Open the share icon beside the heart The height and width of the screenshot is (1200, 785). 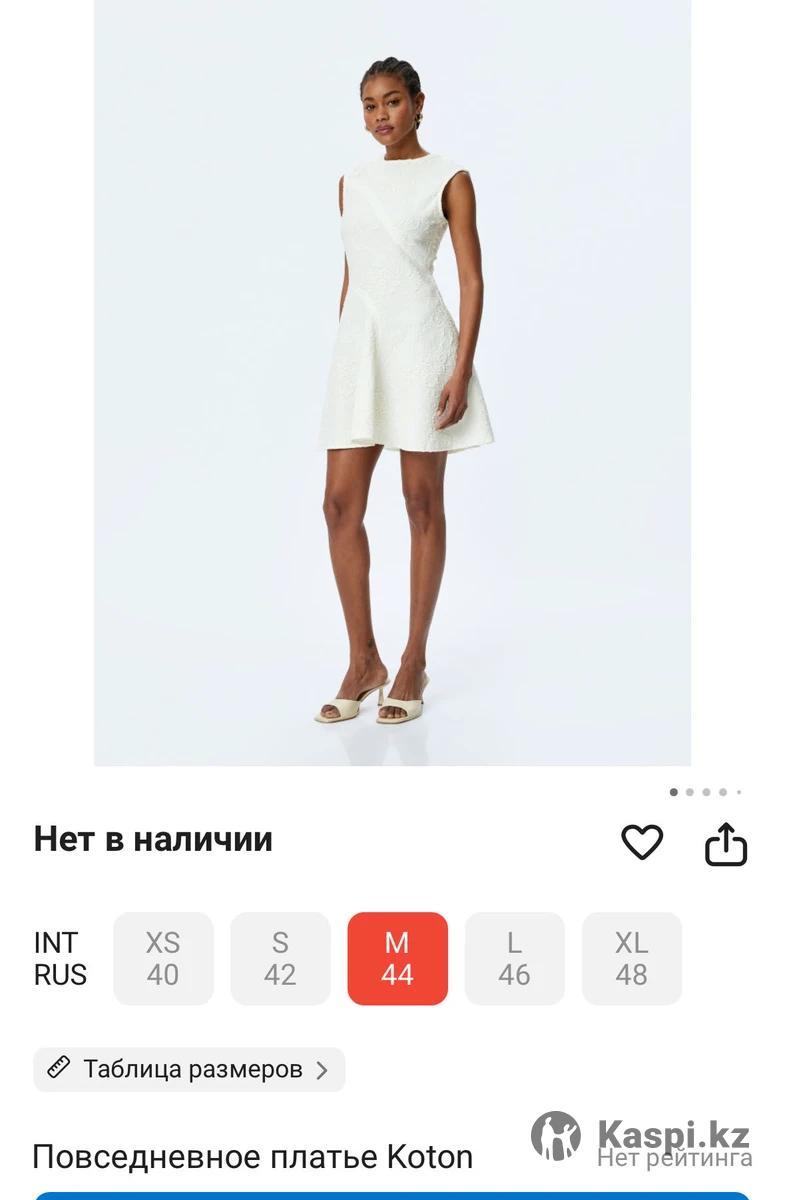[726, 843]
